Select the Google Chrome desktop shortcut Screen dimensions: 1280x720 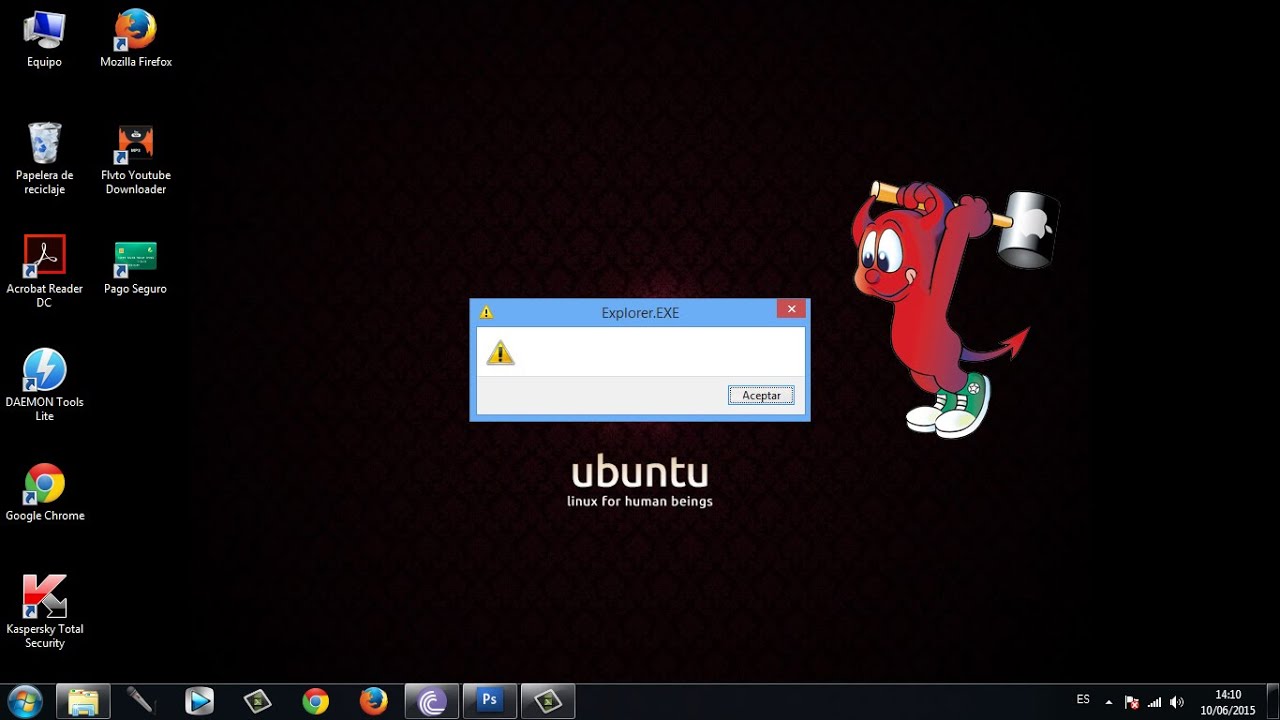[x=44, y=492]
